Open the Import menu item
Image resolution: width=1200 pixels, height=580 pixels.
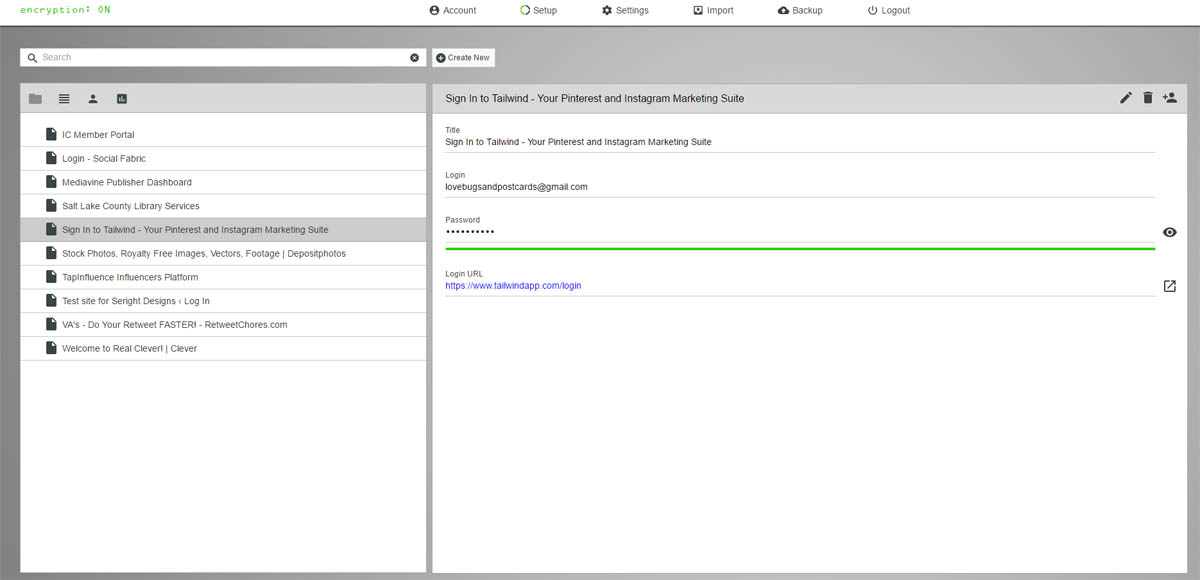(x=713, y=10)
